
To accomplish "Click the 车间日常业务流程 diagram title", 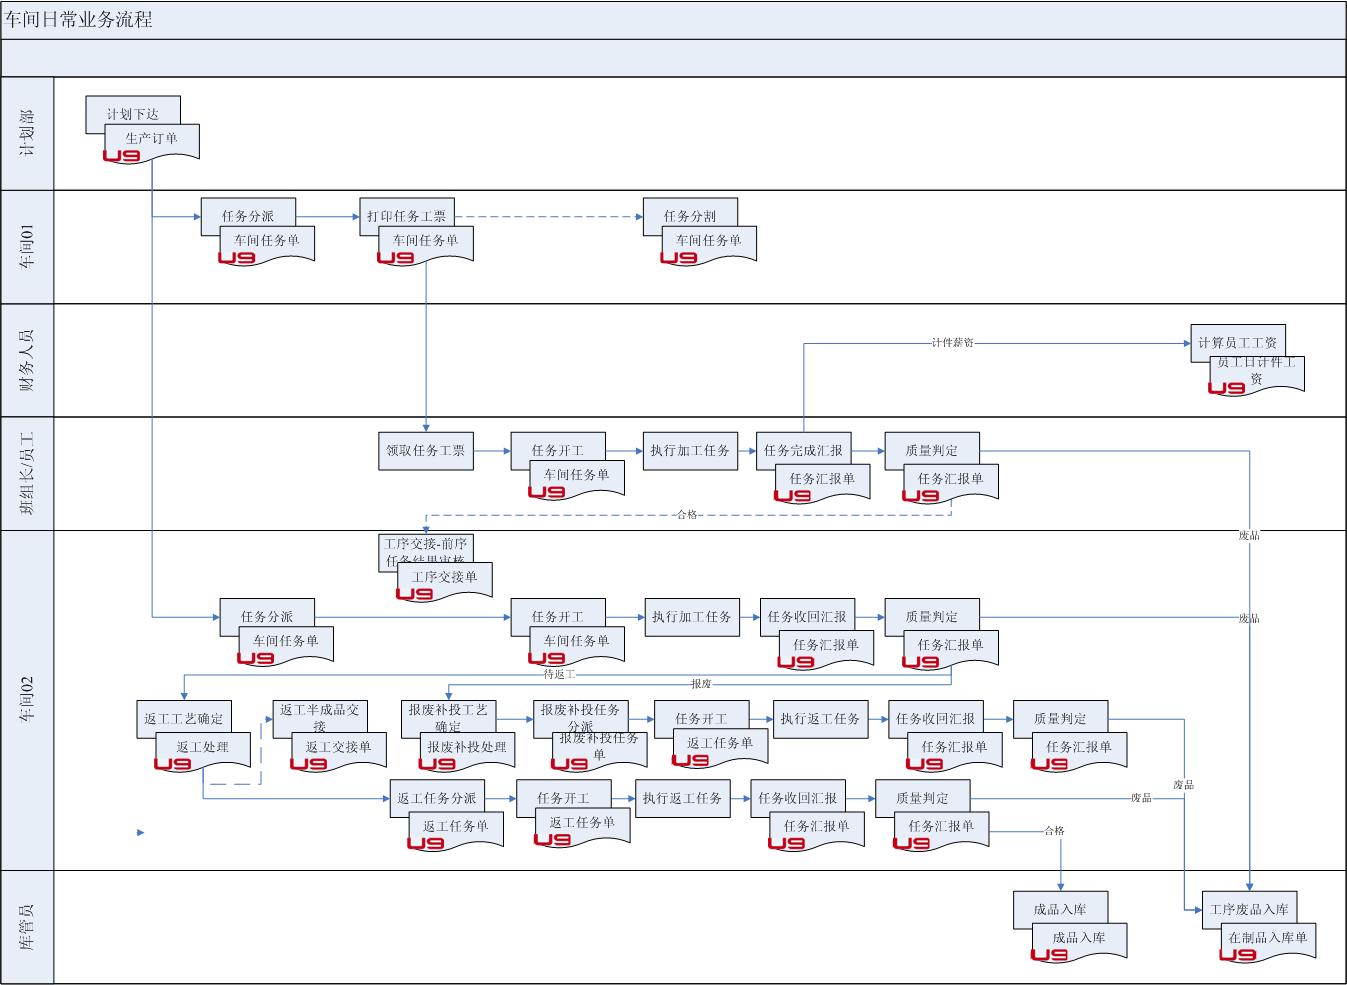I will tap(80, 20).
